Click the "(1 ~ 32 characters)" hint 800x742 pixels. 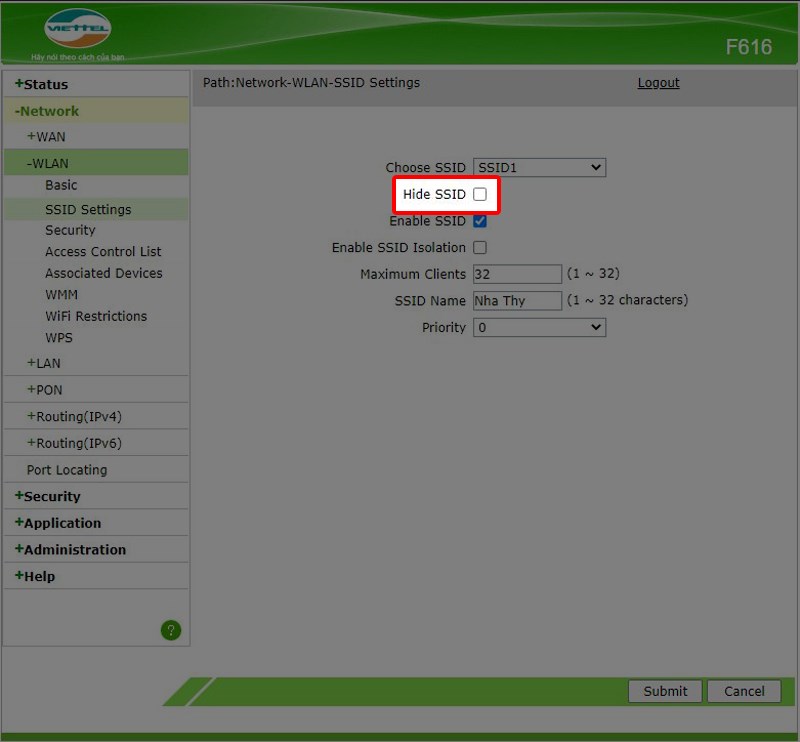click(x=628, y=300)
